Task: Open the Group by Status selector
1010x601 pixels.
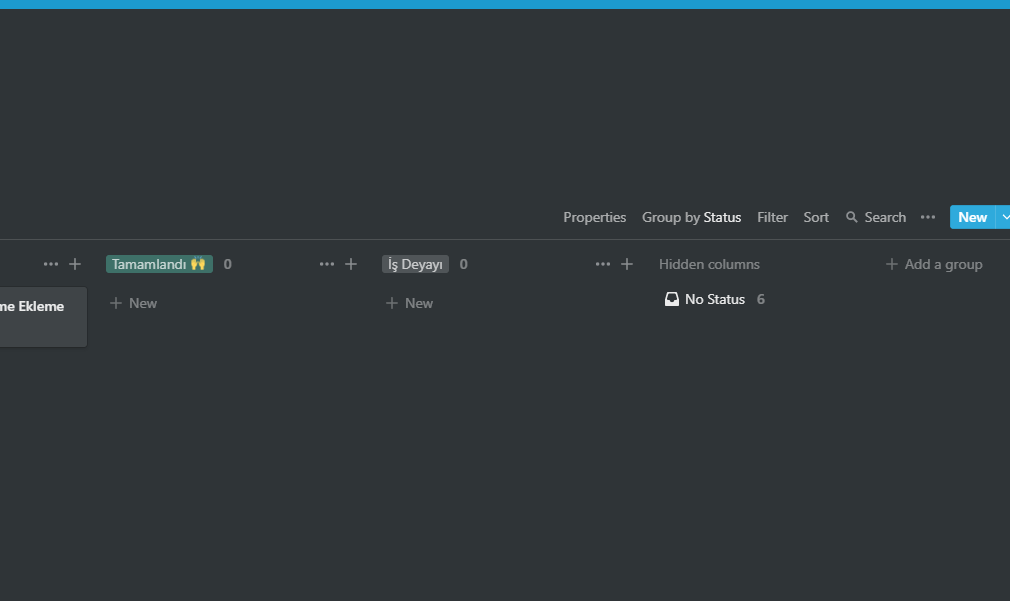Action: point(691,217)
